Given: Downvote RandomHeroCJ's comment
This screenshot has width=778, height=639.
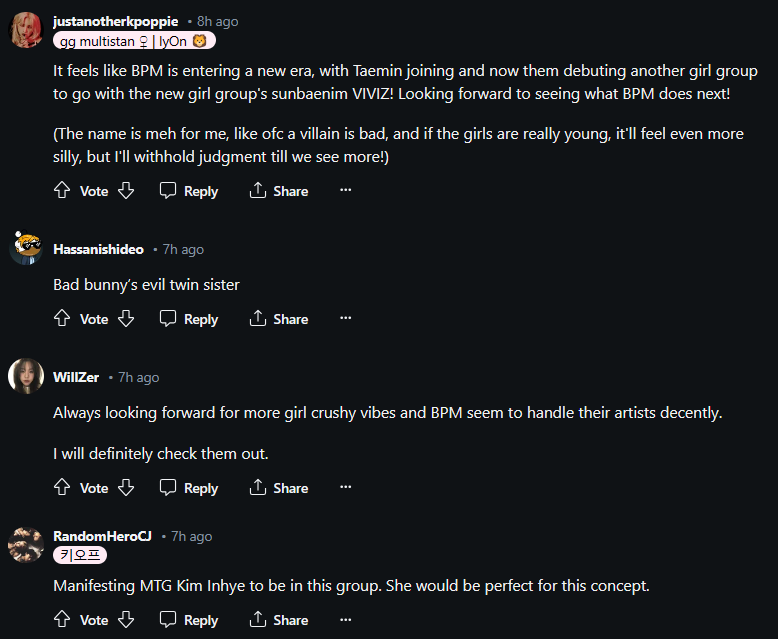Looking at the screenshot, I should point(126,620).
